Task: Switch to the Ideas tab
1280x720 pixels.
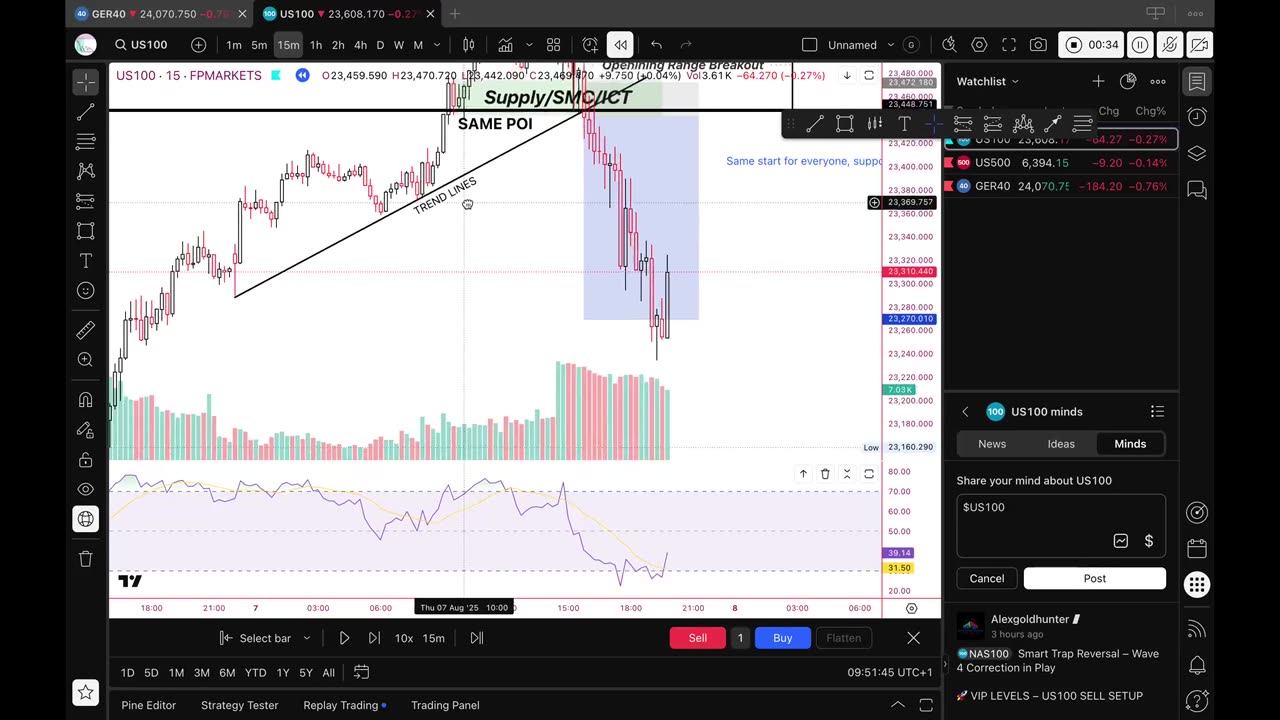Action: tap(1061, 444)
